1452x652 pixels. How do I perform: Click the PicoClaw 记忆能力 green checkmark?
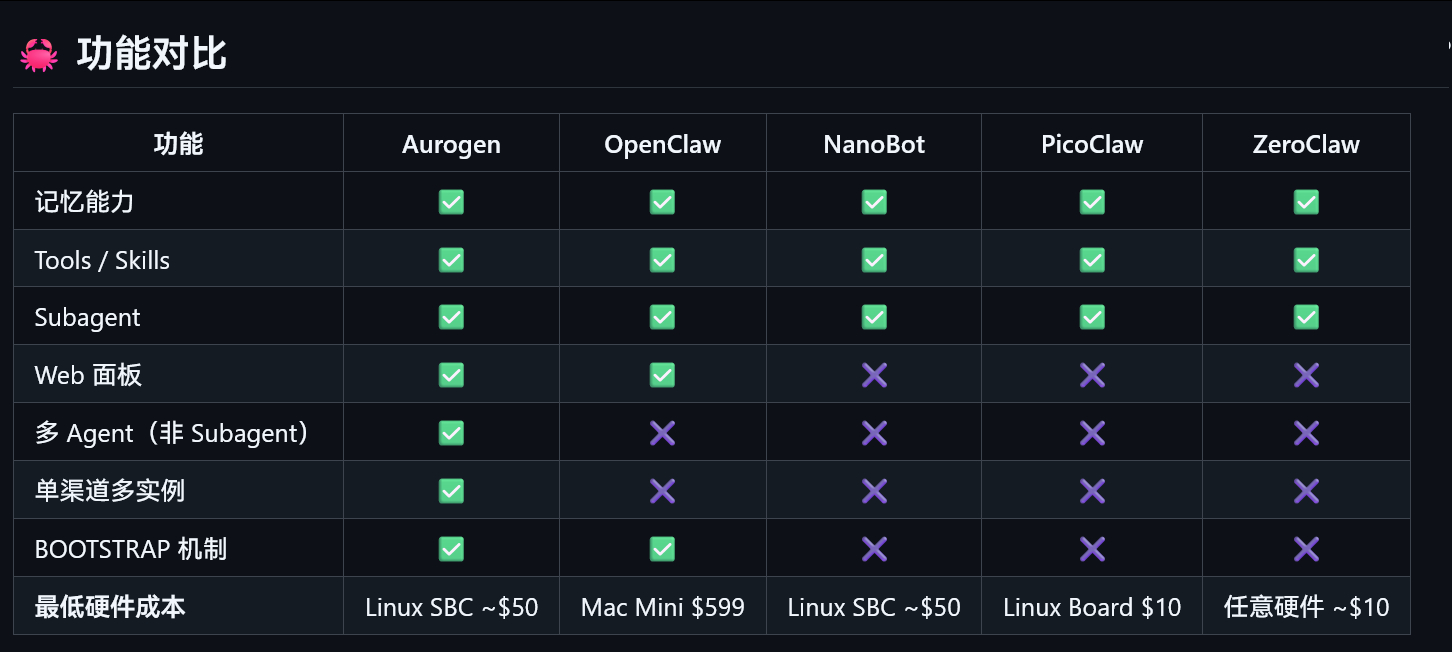(x=1092, y=202)
